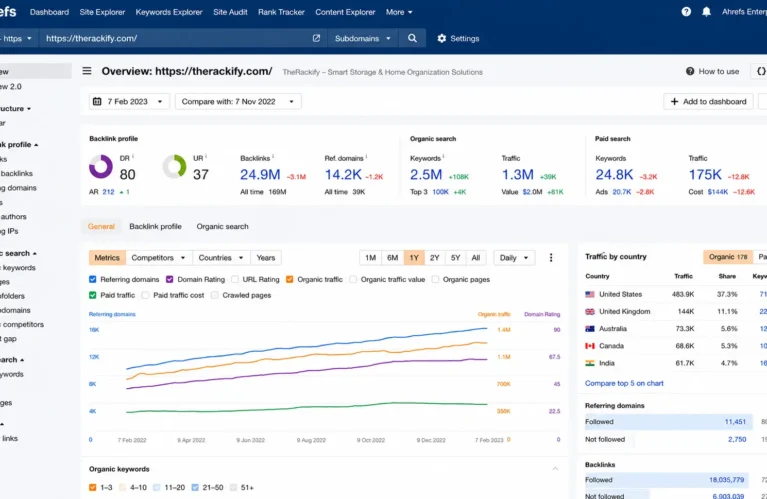The height and width of the screenshot is (499, 767).
Task: Click 14.2K referring domains value
Action: [x=343, y=175]
